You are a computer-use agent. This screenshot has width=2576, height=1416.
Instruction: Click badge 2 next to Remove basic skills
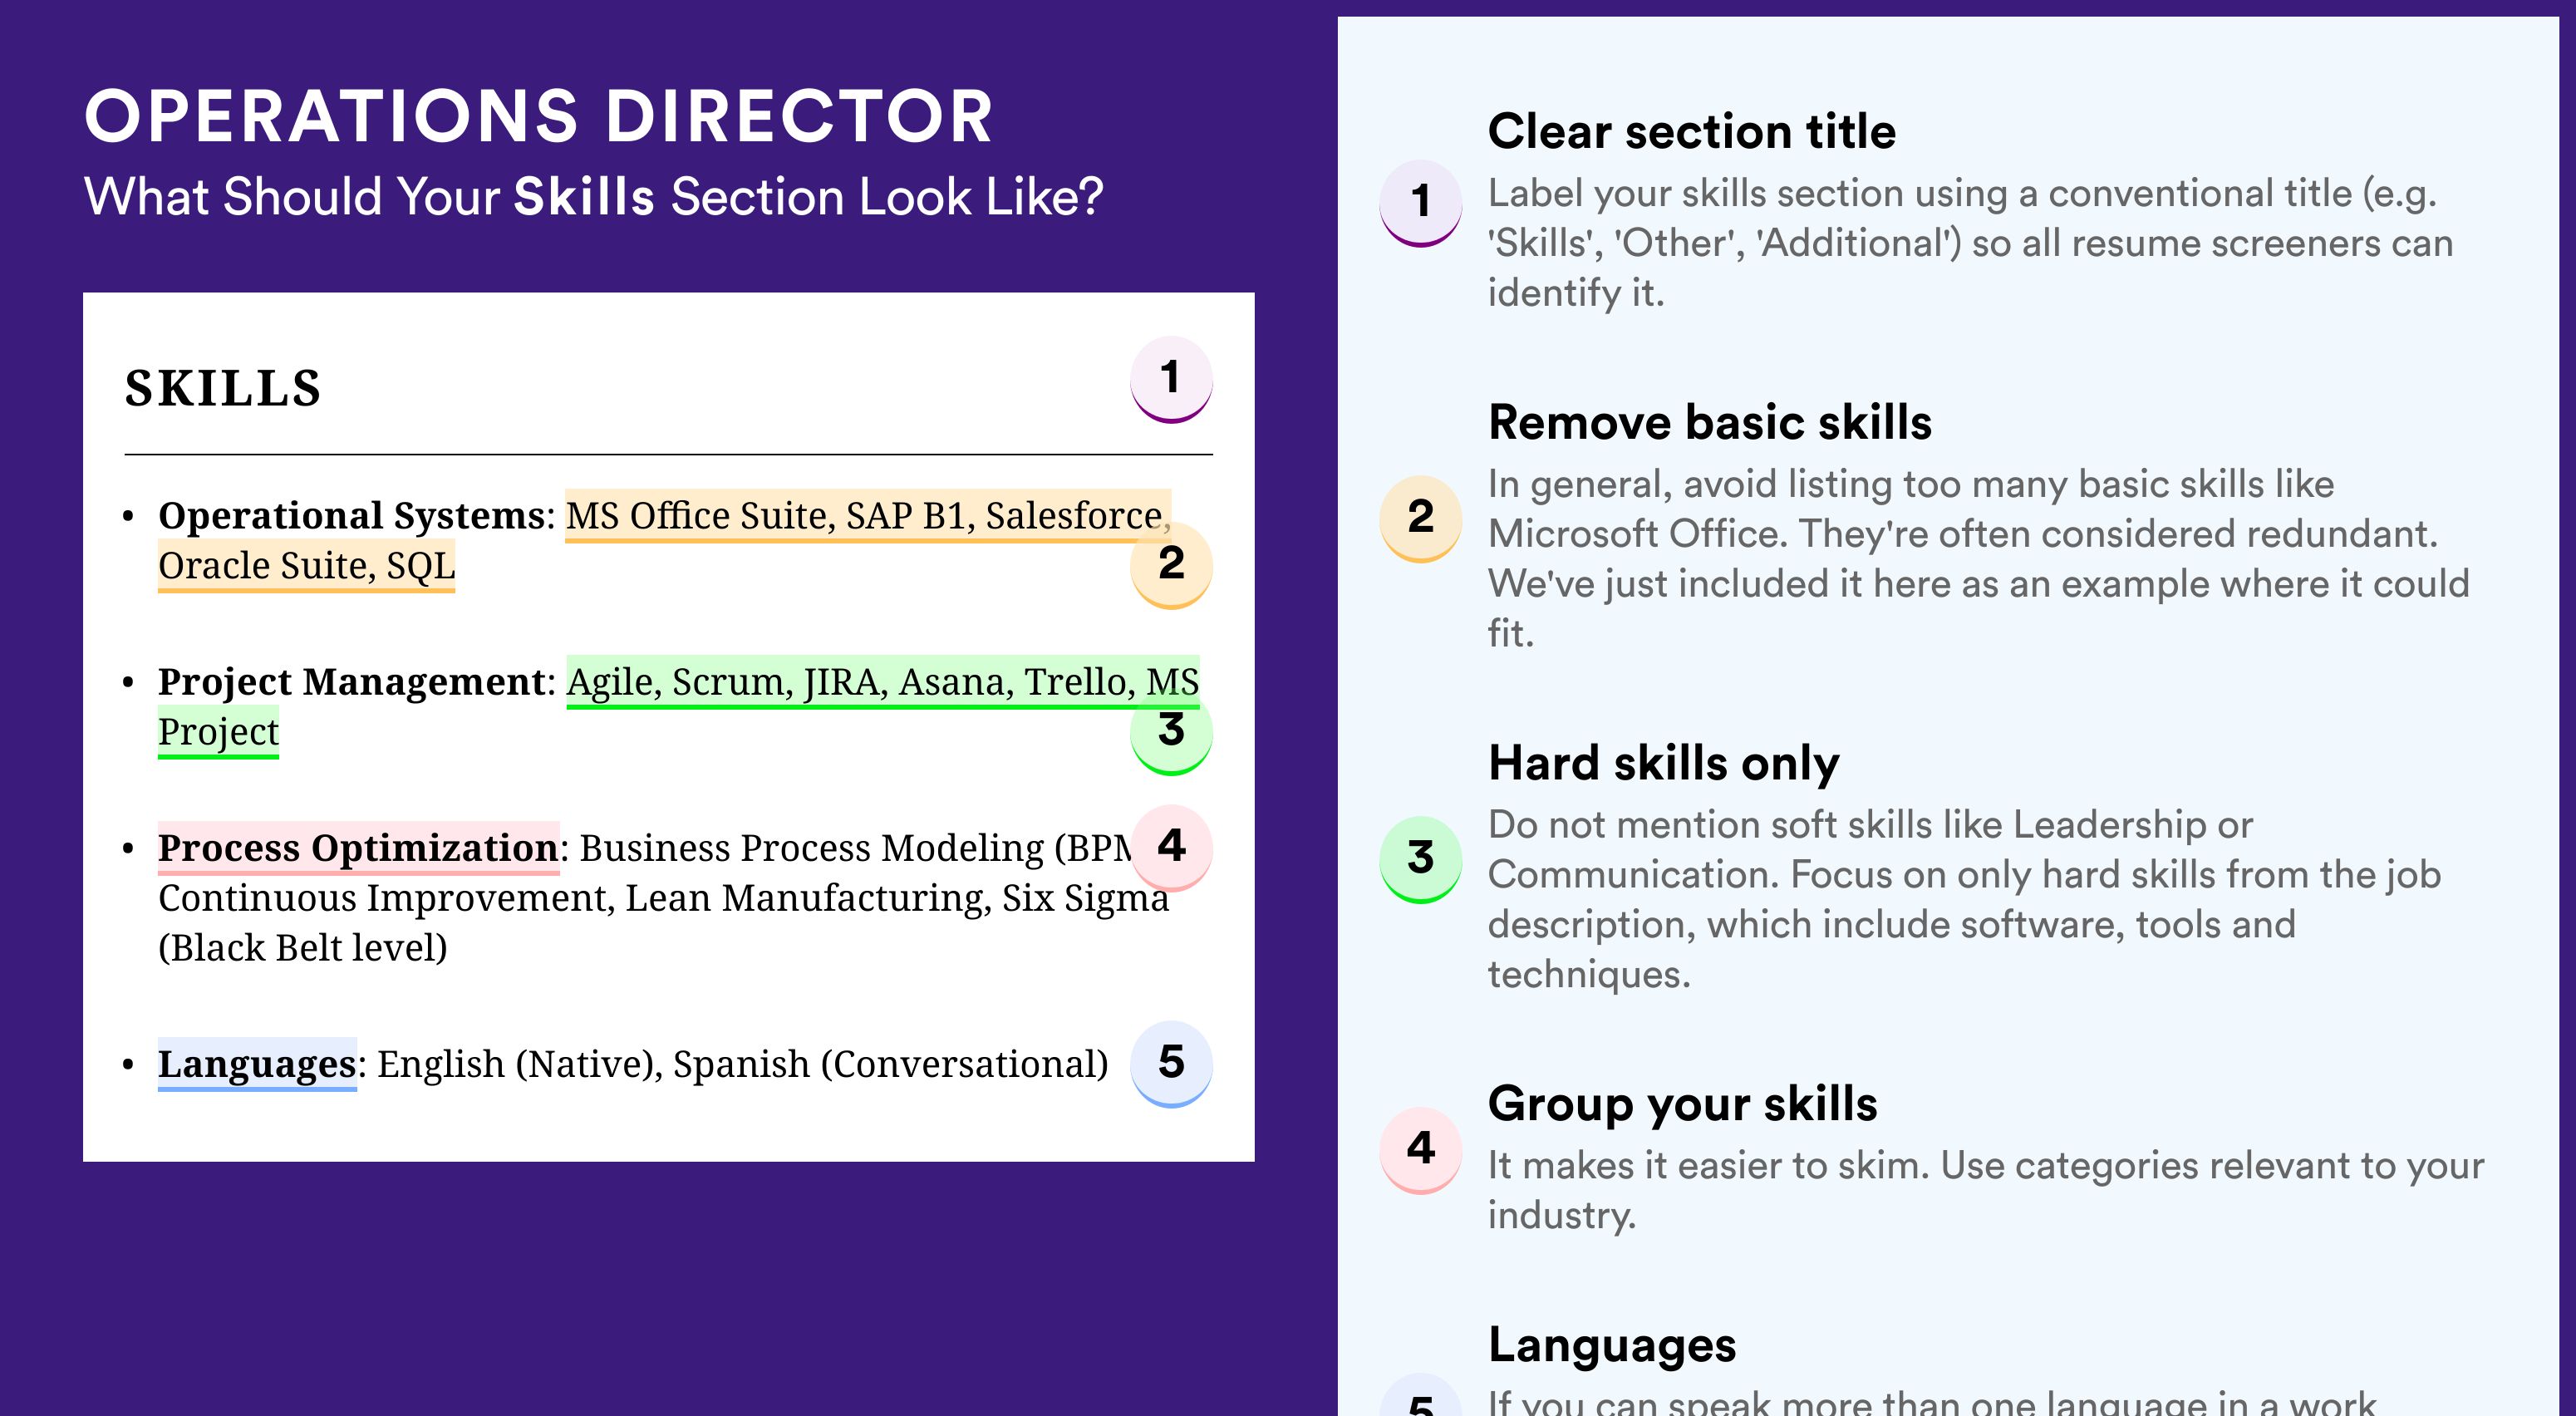[1421, 519]
